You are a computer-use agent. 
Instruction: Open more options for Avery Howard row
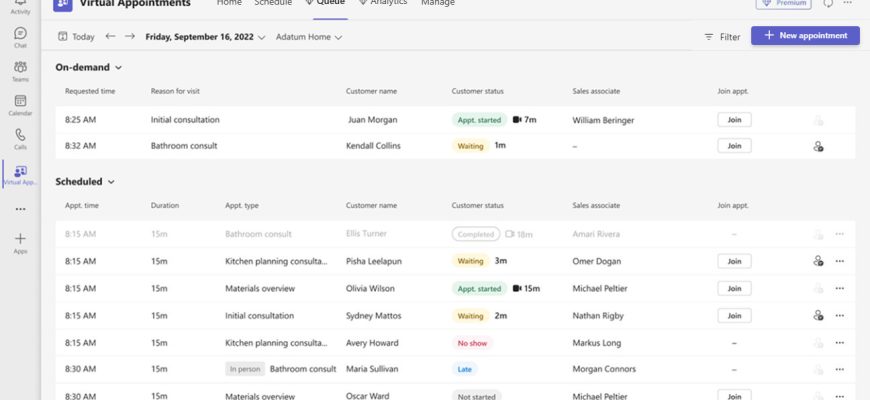pyautogui.click(x=839, y=343)
